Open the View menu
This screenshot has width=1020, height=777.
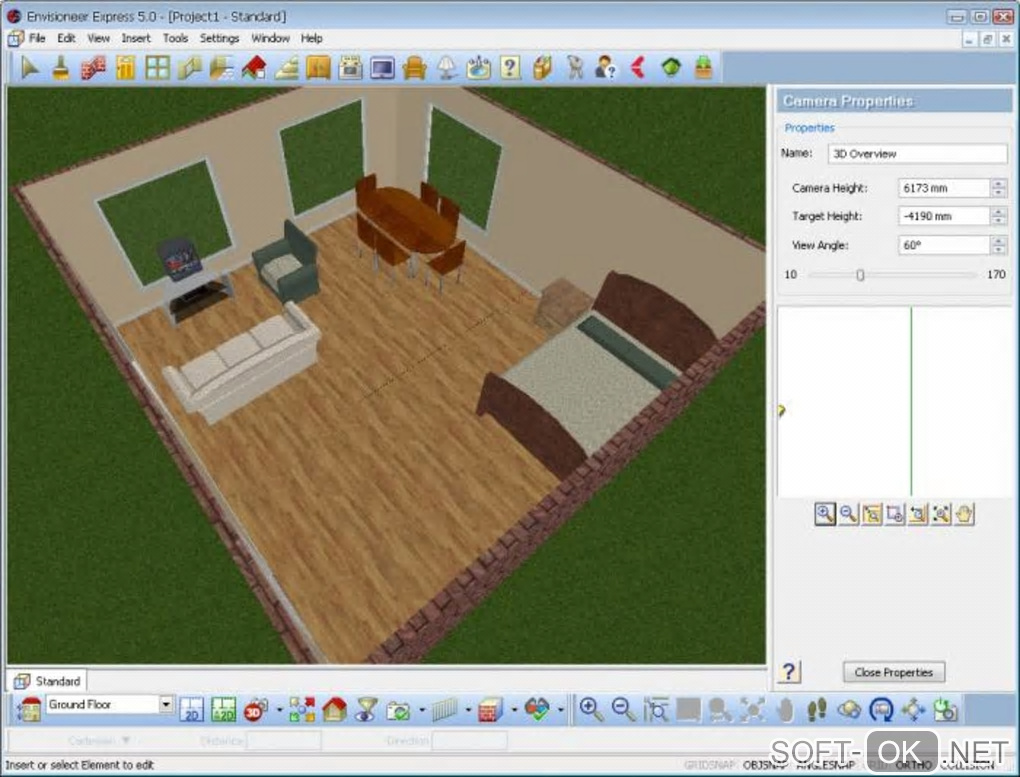[x=98, y=38]
